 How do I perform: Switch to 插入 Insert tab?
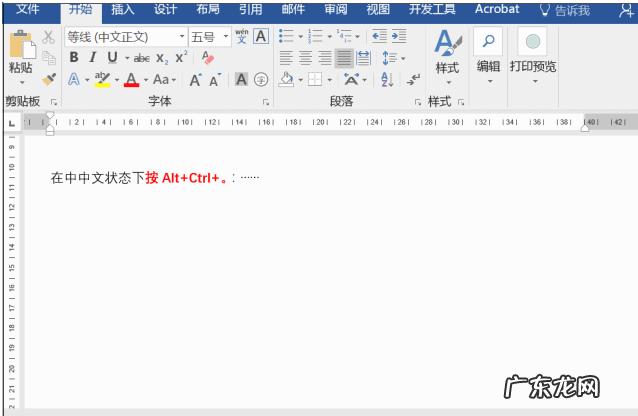click(x=123, y=9)
